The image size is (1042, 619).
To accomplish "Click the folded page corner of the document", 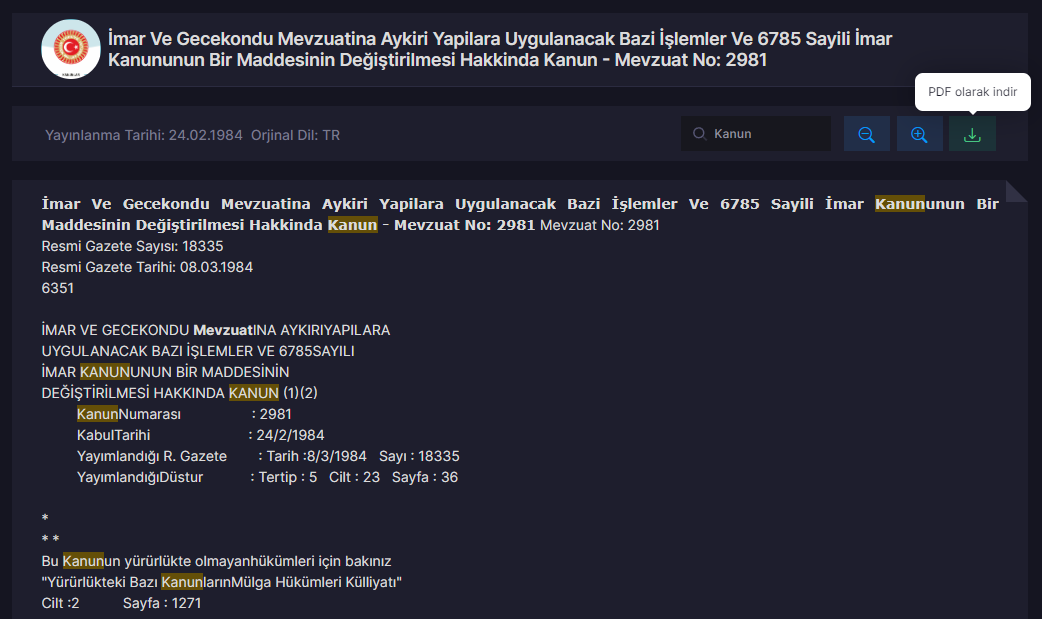I will (x=1016, y=191).
